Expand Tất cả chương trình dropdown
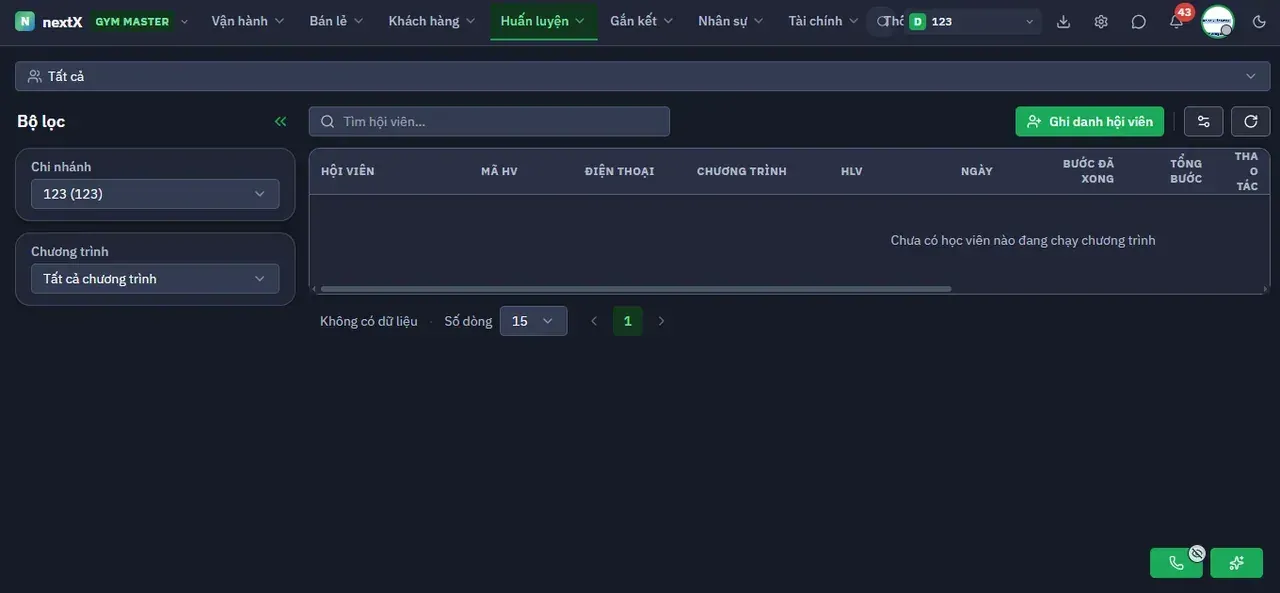This screenshot has width=1280, height=593. pos(155,279)
